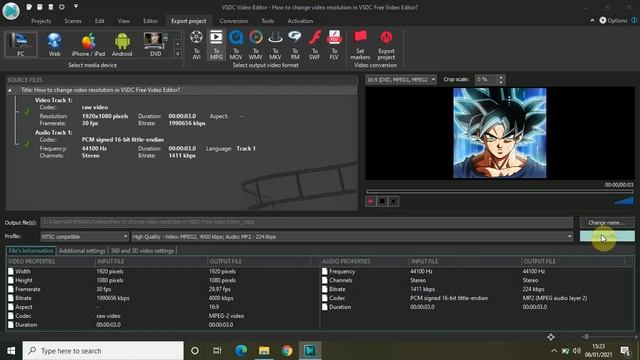Select iPhone / iPad device icon
640x360 pixels.
[x=88, y=44]
